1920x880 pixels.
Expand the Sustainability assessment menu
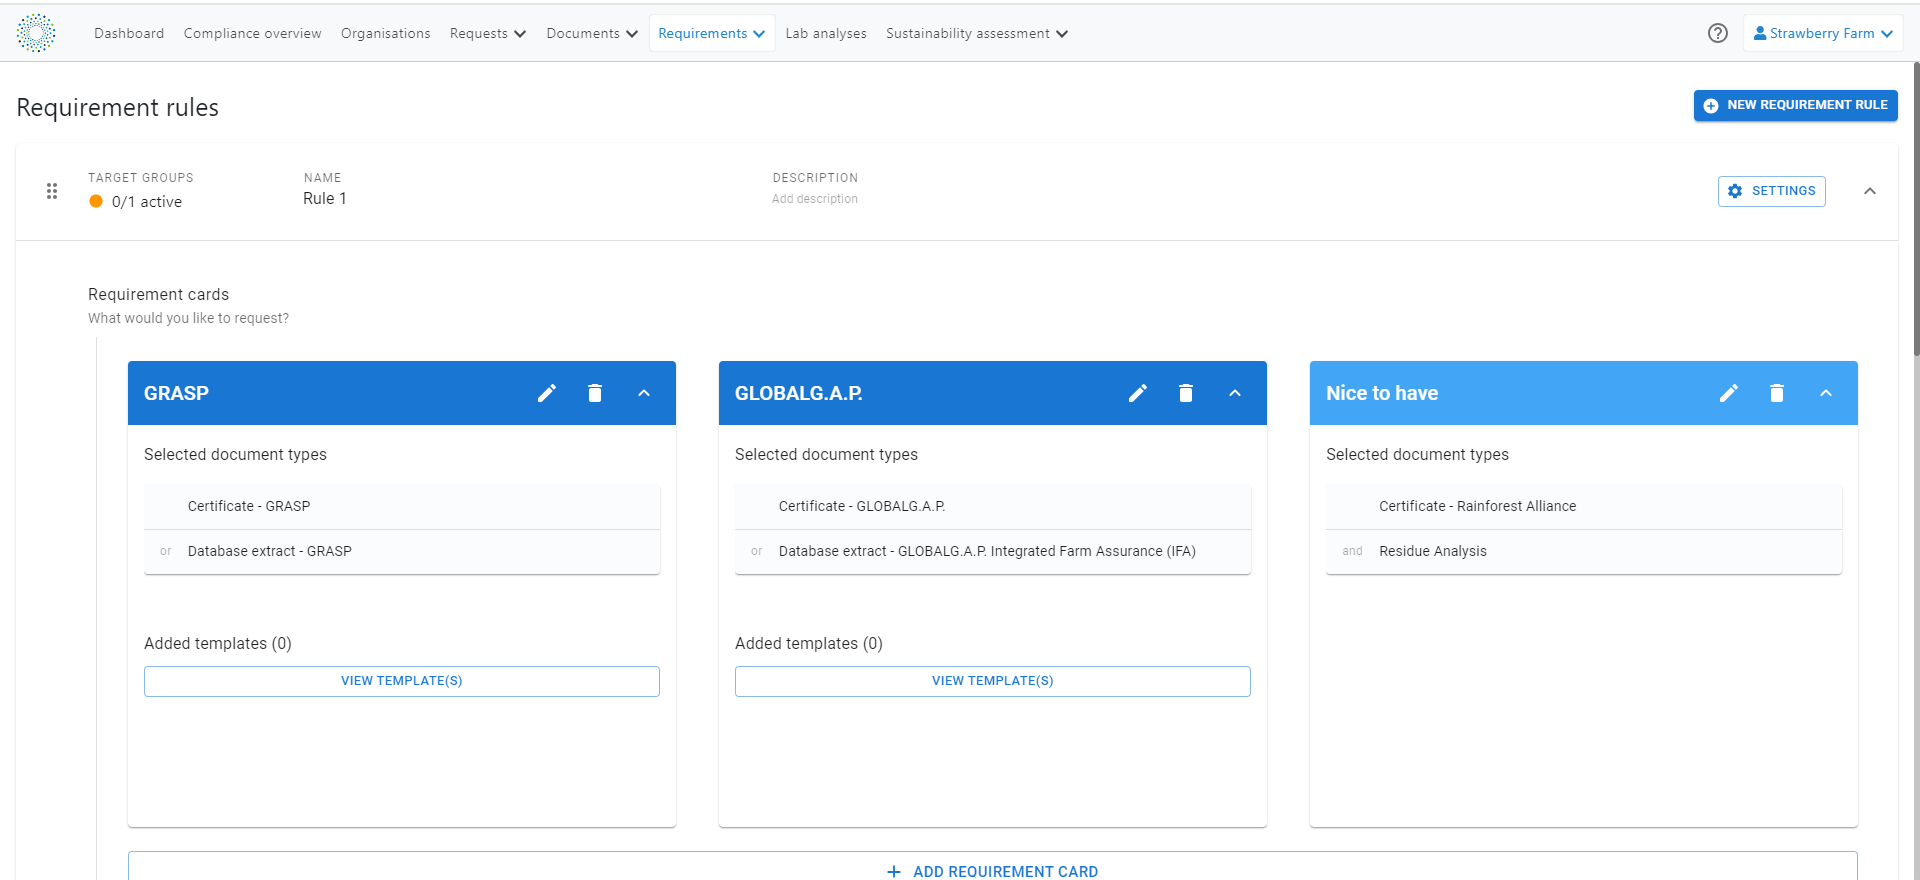tap(977, 33)
